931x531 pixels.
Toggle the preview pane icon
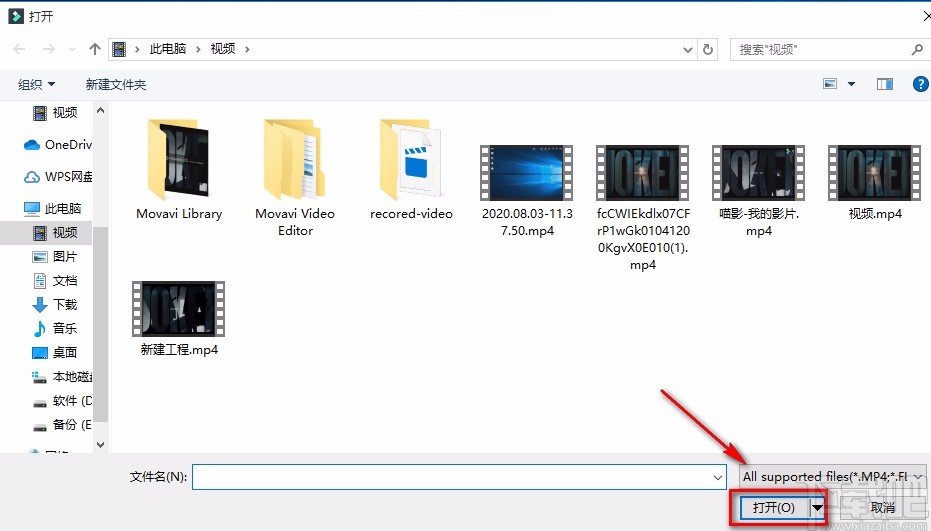click(885, 84)
